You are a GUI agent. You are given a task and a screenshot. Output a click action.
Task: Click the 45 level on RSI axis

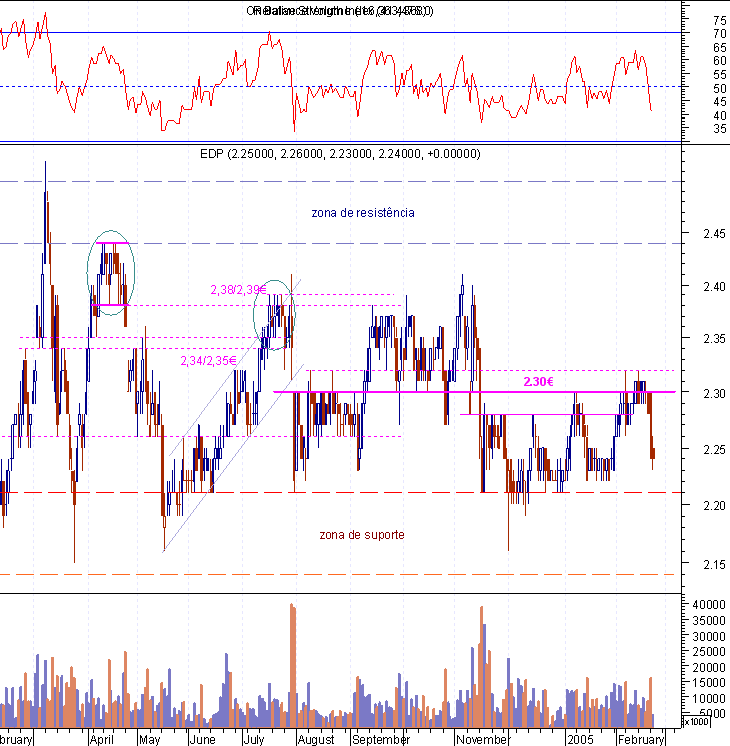(720, 102)
